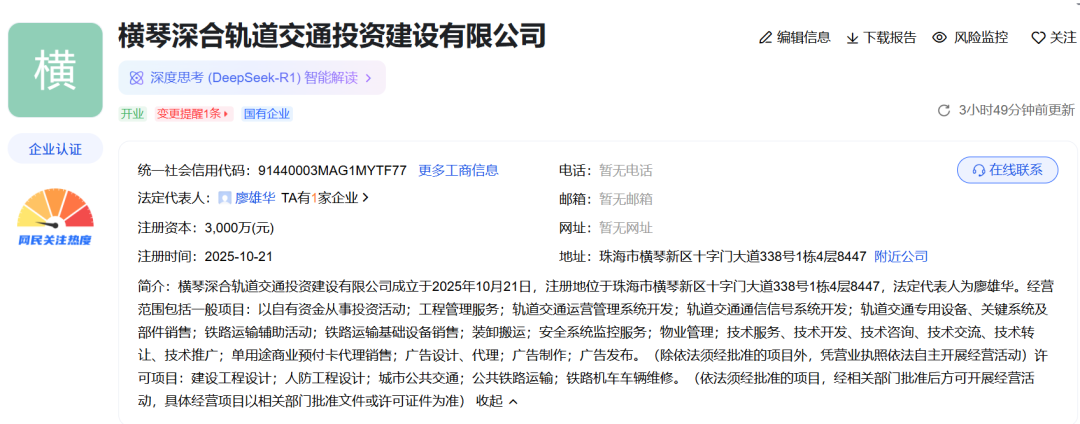Click the 国有企业 tag
This screenshot has height=424, width=1080.
click(x=267, y=114)
